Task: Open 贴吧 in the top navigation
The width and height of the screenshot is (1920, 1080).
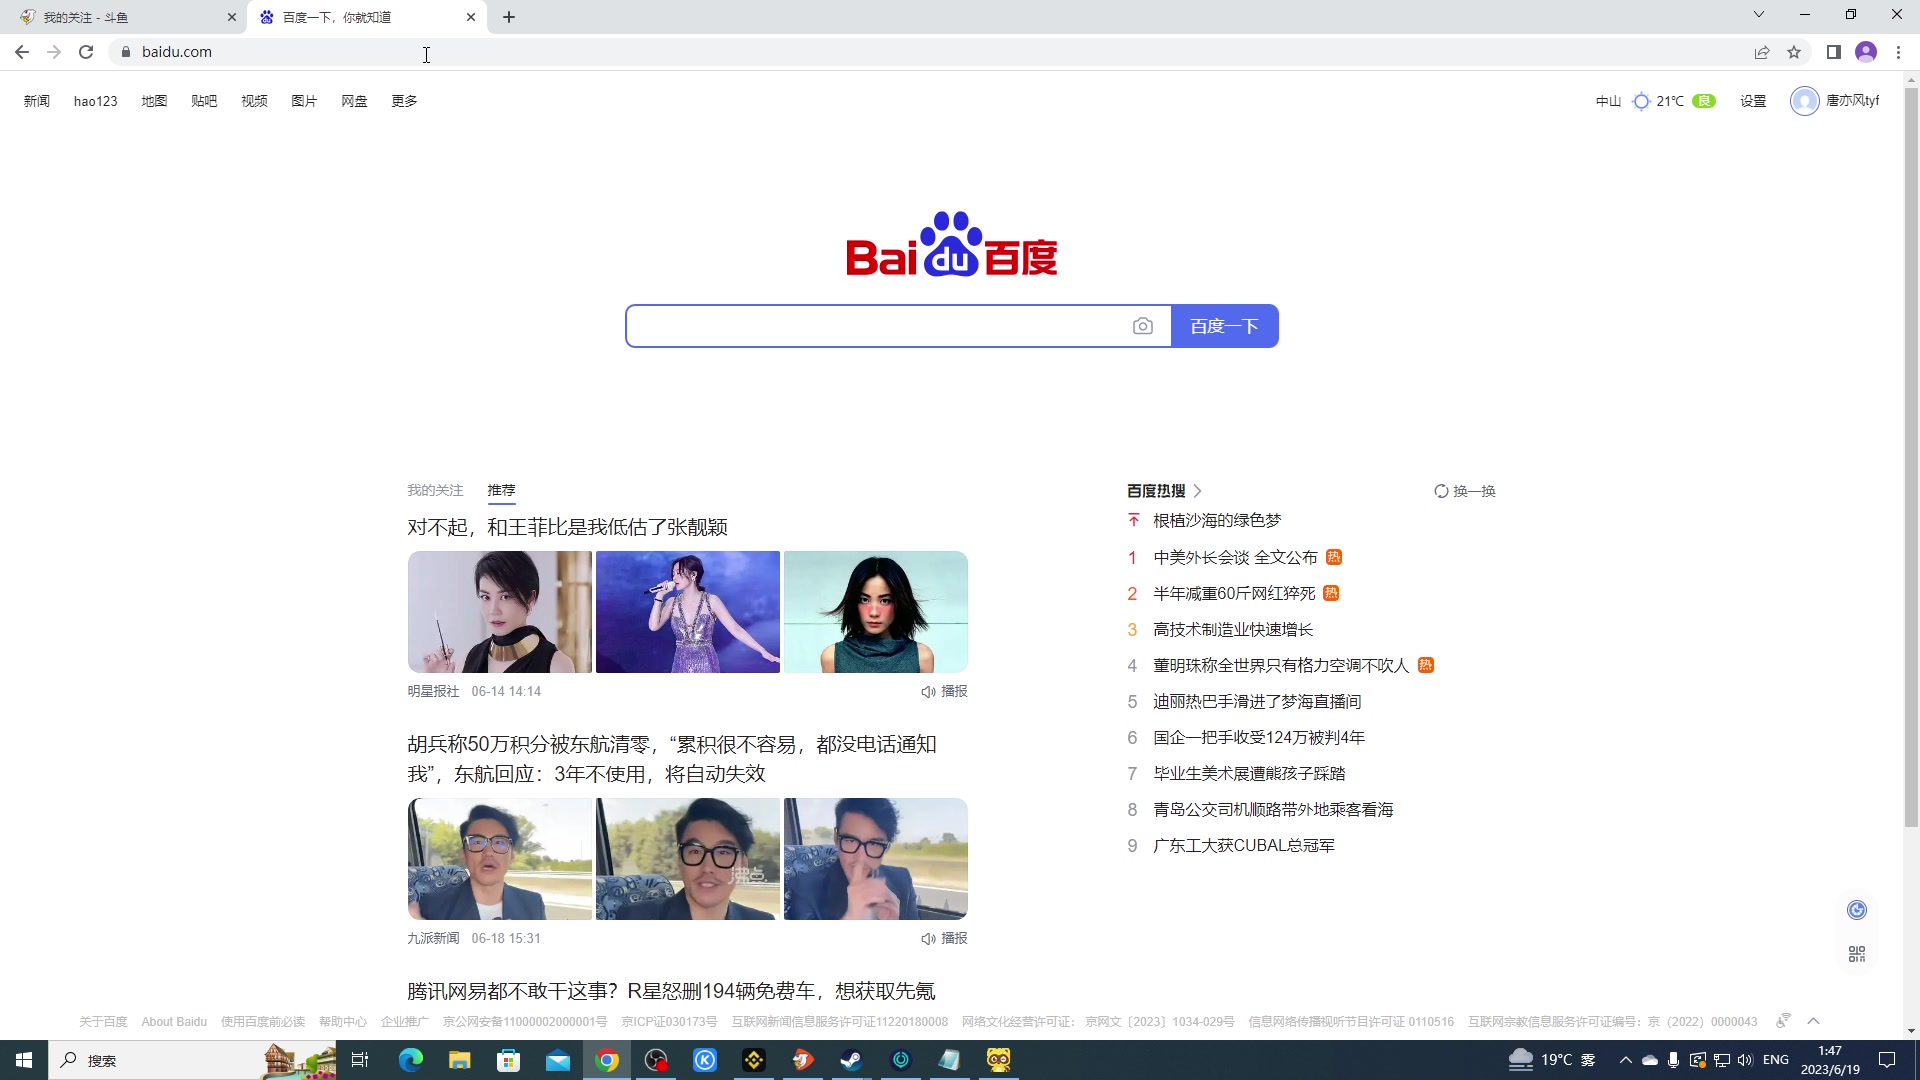Action: point(204,101)
